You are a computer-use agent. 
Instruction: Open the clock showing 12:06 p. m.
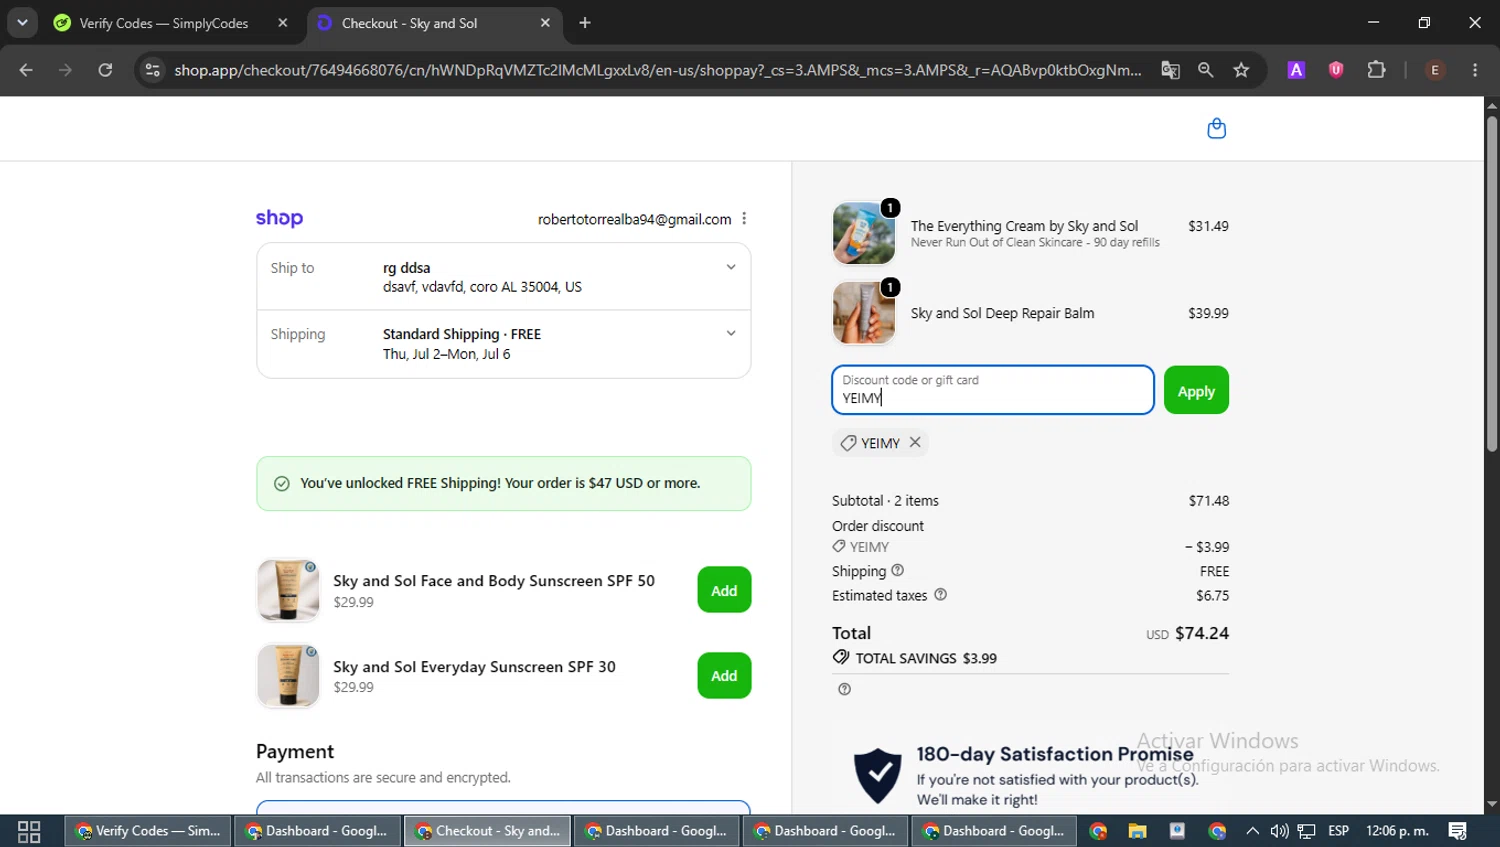1397,831
